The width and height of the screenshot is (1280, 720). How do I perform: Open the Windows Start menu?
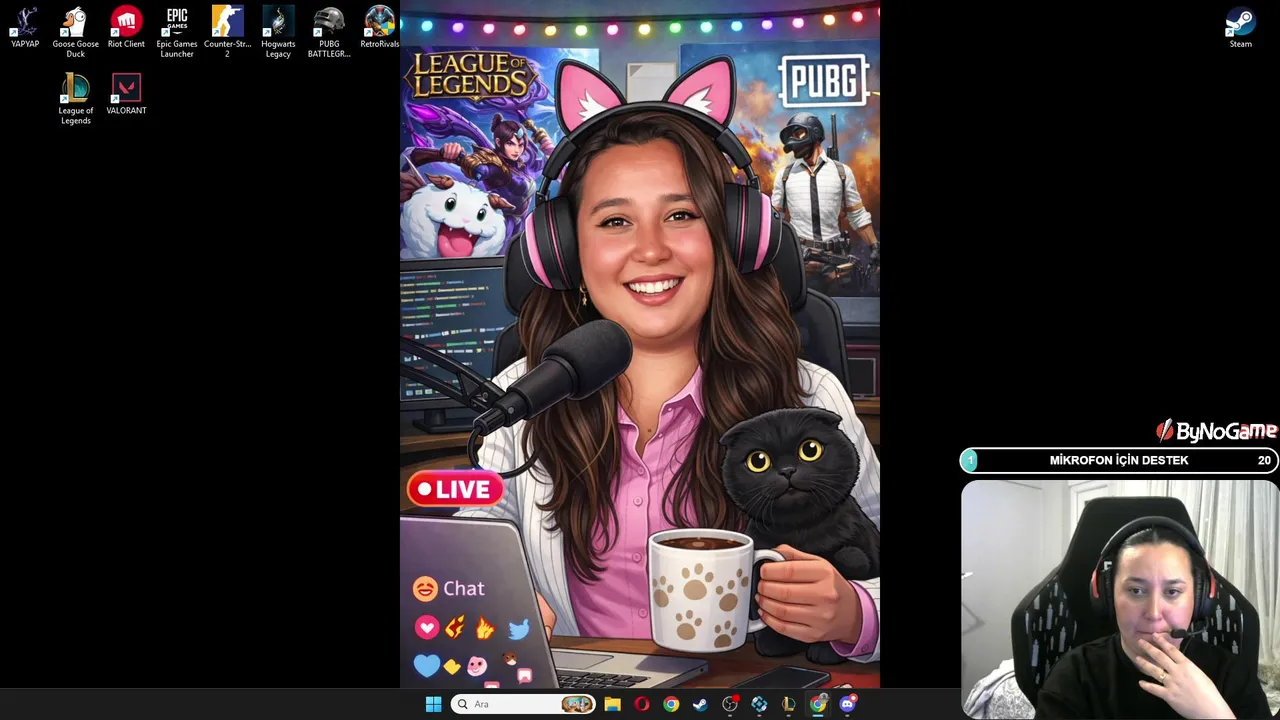click(433, 704)
